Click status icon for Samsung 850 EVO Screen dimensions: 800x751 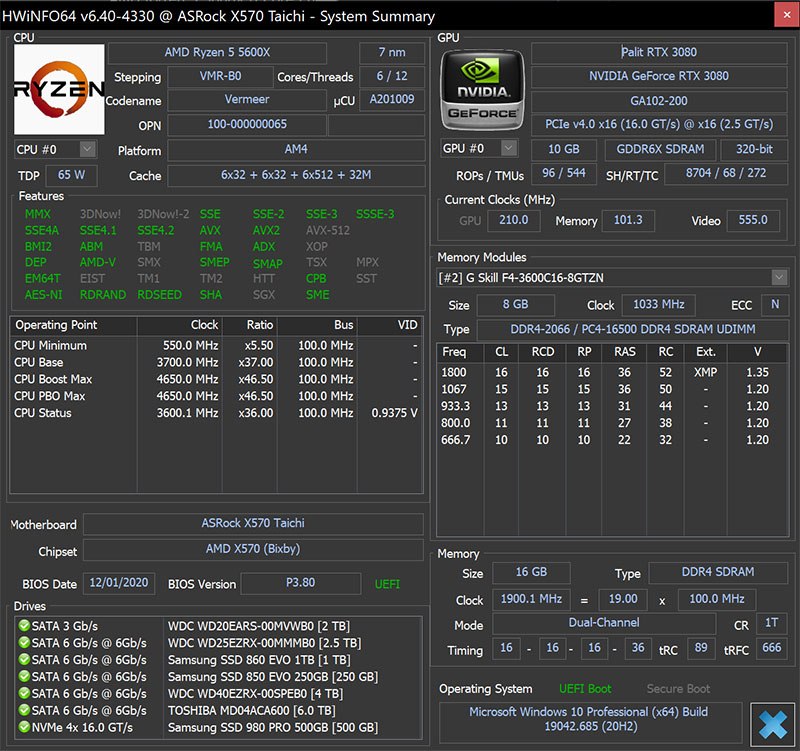(23, 676)
